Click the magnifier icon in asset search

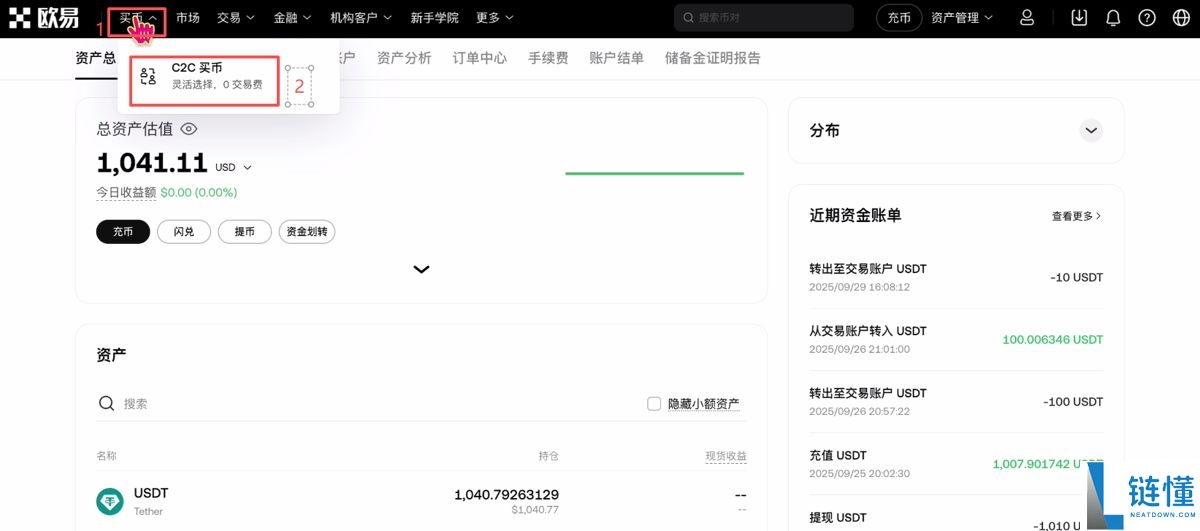point(106,403)
